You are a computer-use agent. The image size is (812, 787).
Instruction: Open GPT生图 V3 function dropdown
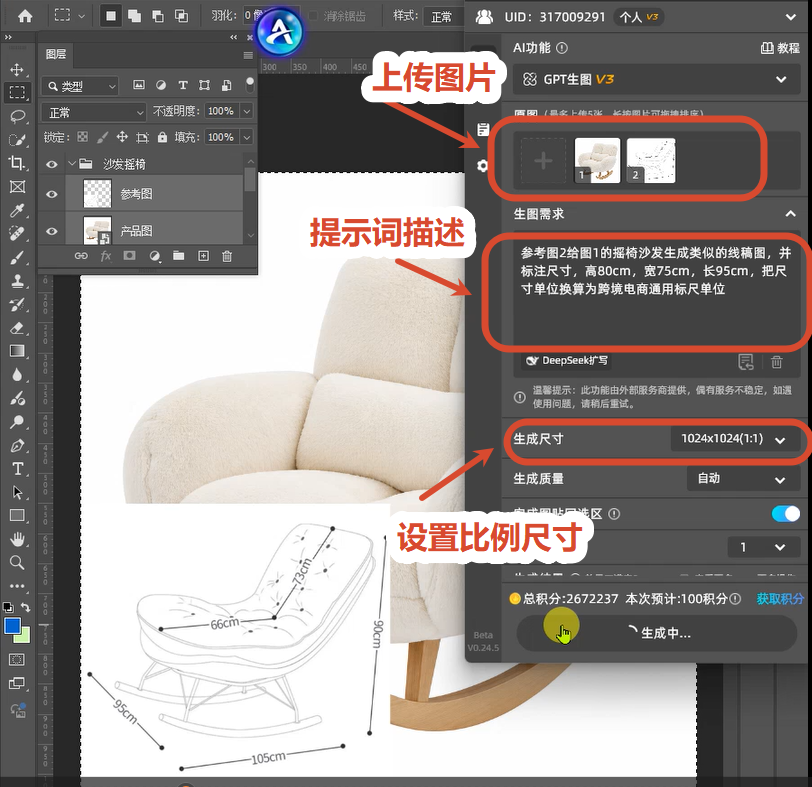(656, 79)
